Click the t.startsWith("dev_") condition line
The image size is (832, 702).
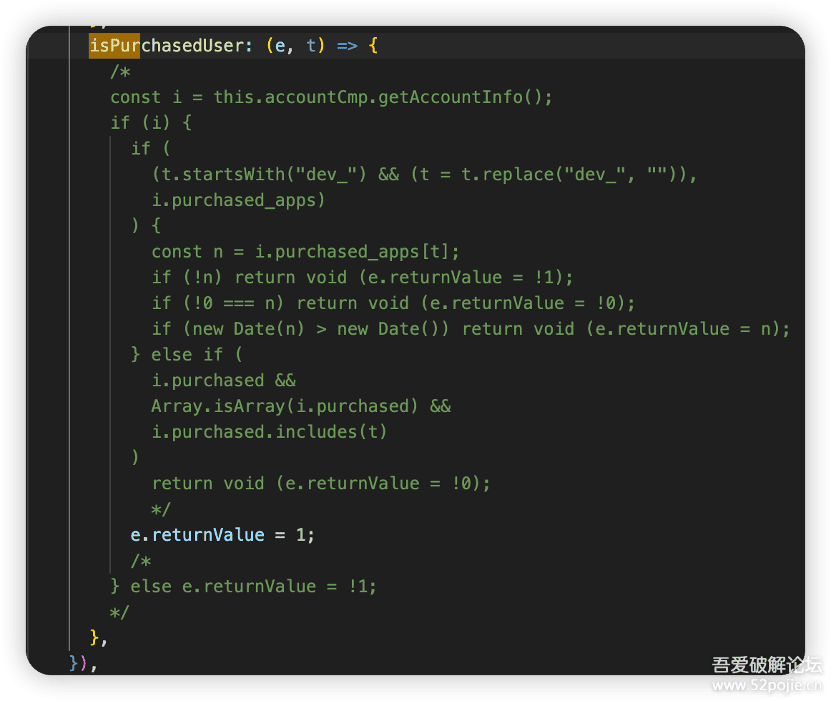click(424, 174)
